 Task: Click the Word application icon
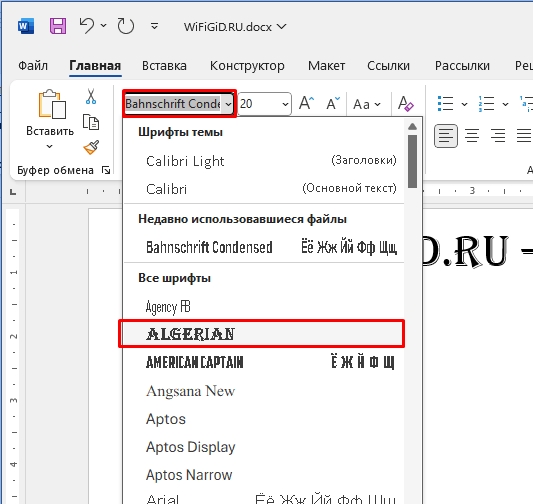coord(26,26)
